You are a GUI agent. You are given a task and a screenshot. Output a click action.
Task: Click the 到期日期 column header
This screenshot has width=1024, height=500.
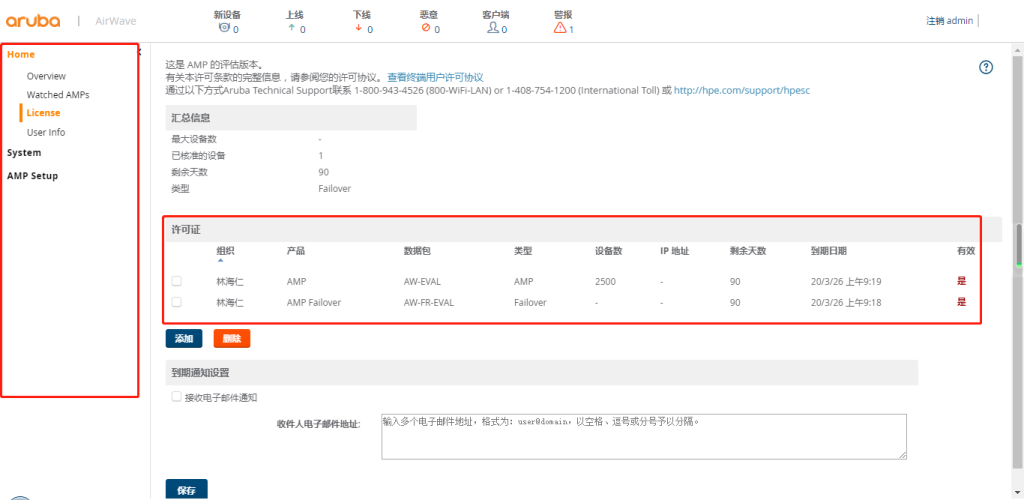[x=829, y=251]
